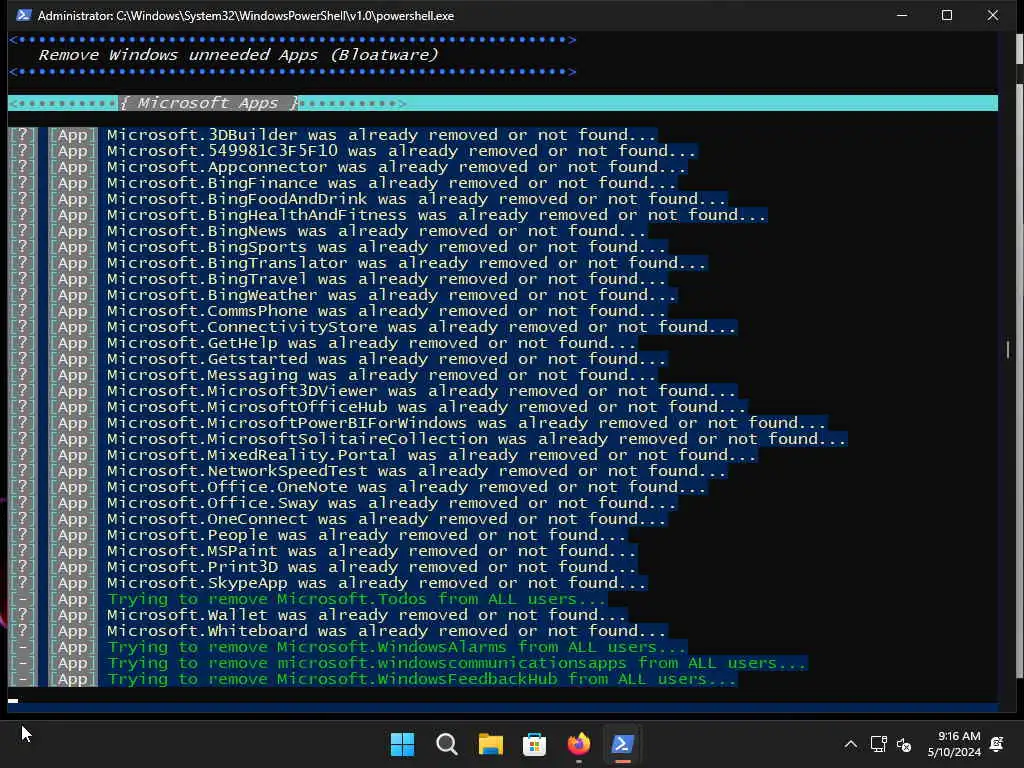Click 'Trying to remove microsoft.windowscommunicationsapps' line
The image size is (1024, 768).
coord(456,663)
